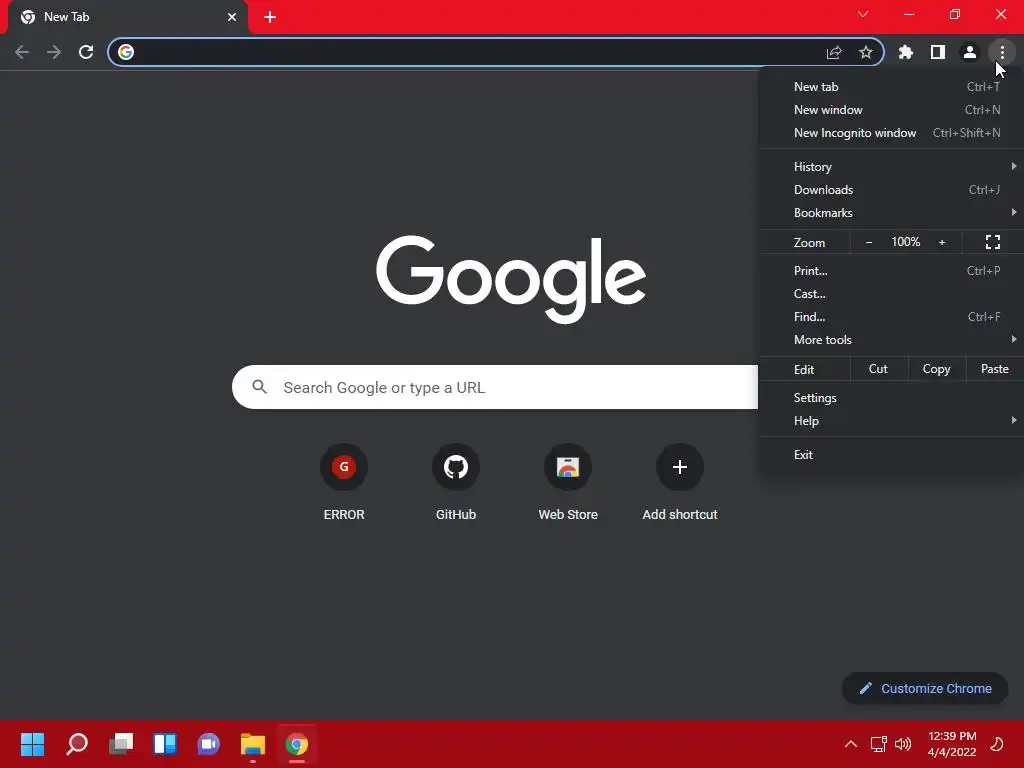Close the New Tab tab
The height and width of the screenshot is (768, 1024).
(232, 17)
